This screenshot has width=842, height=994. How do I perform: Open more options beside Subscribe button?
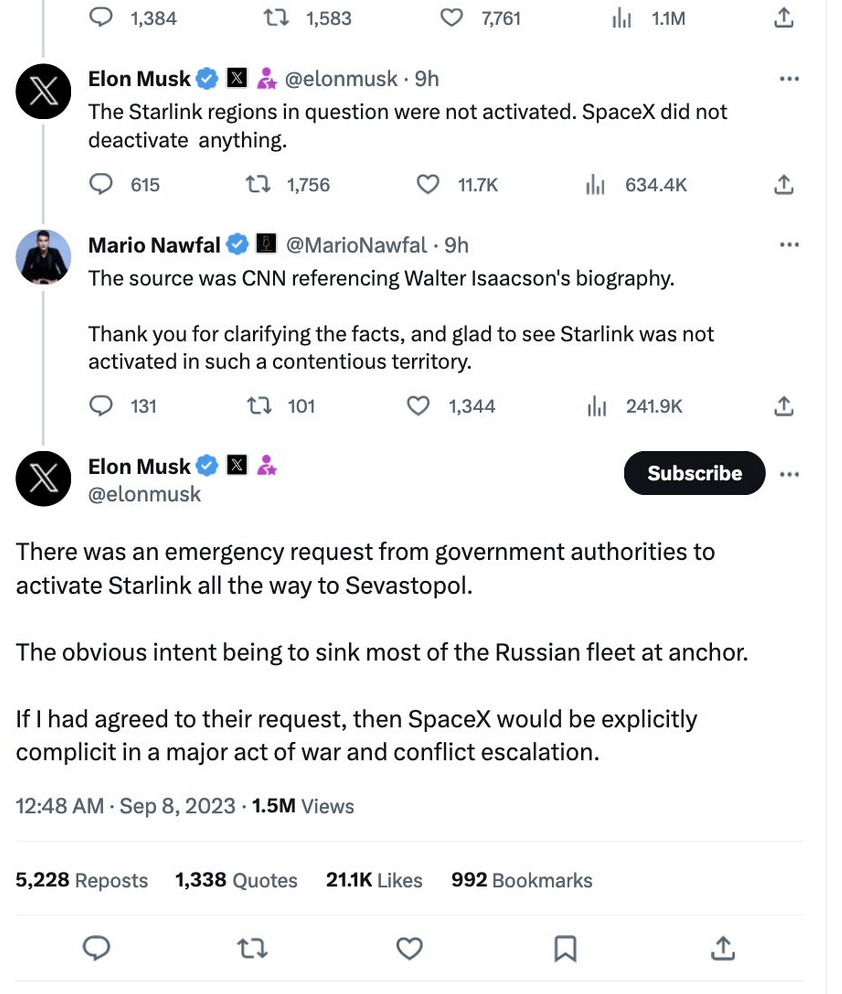[789, 474]
